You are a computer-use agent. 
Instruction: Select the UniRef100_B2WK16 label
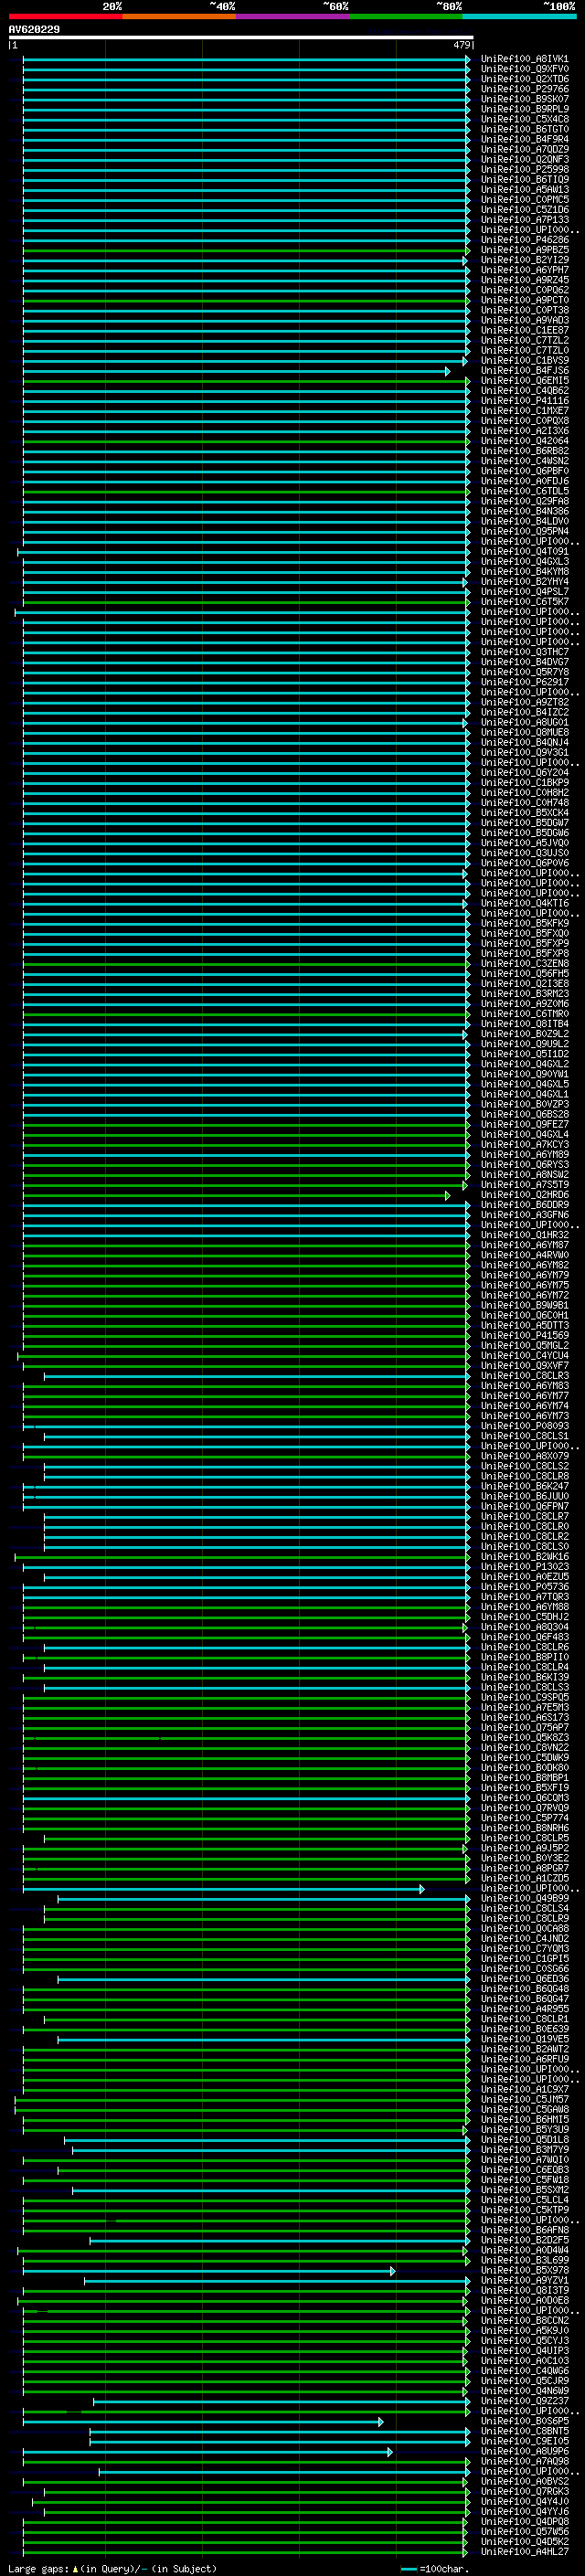[524, 1557]
